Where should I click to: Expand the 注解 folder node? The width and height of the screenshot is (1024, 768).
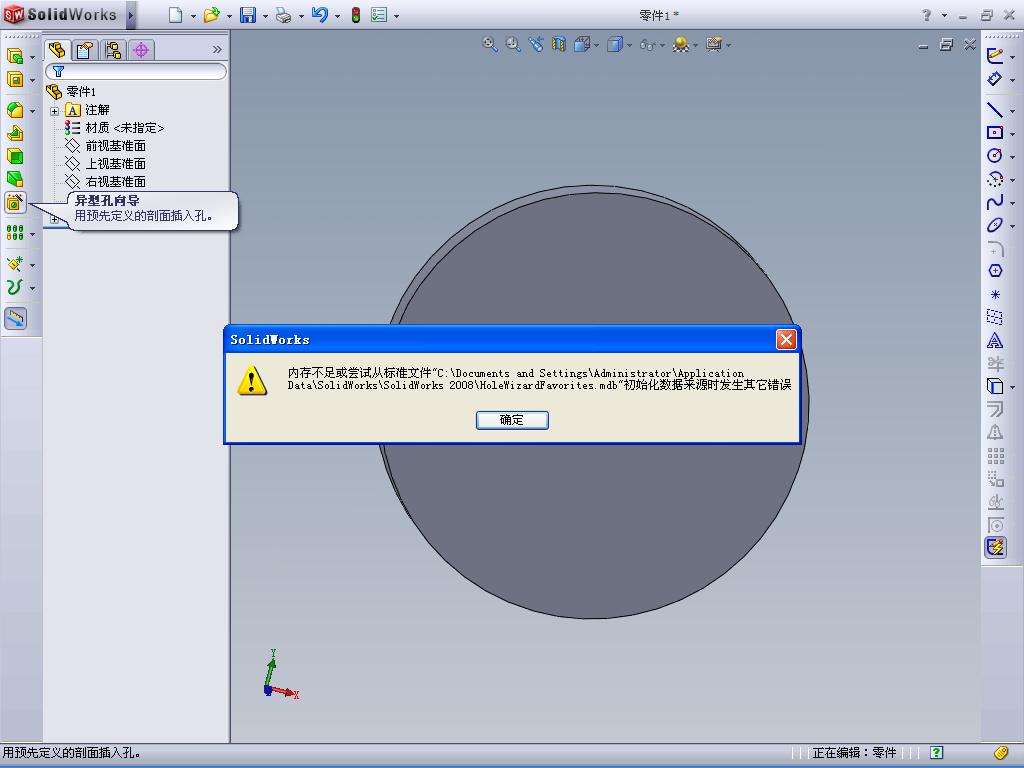coord(55,111)
